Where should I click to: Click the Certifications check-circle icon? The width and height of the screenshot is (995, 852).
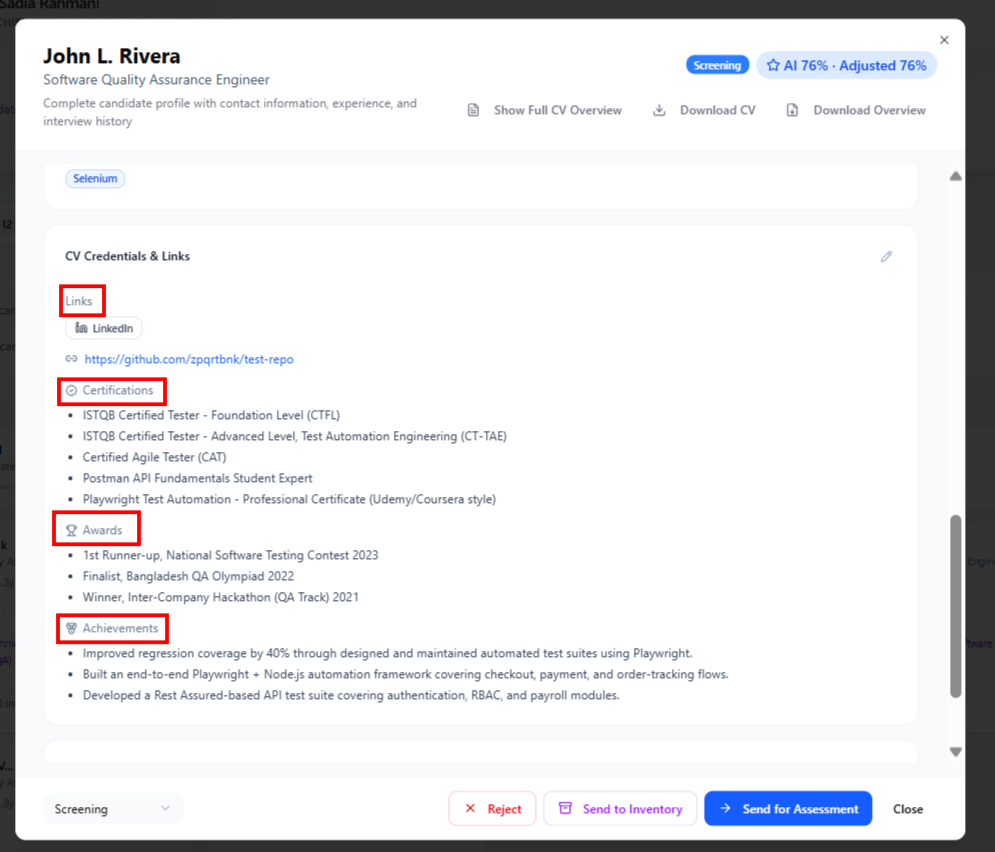point(71,390)
